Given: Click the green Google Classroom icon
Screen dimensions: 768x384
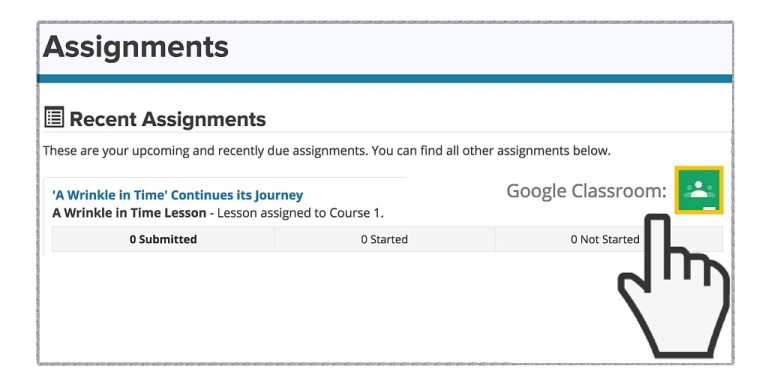Looking at the screenshot, I should point(698,190).
